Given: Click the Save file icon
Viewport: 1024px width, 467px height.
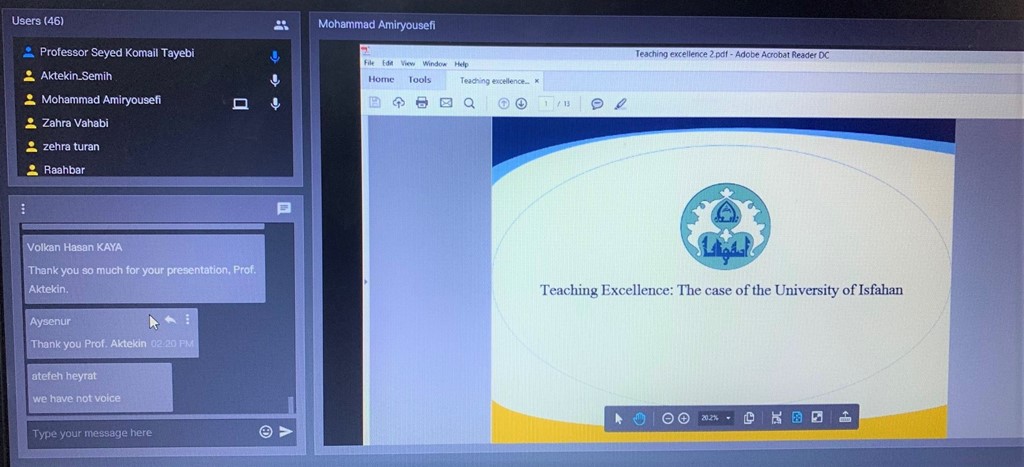Looking at the screenshot, I should [375, 102].
